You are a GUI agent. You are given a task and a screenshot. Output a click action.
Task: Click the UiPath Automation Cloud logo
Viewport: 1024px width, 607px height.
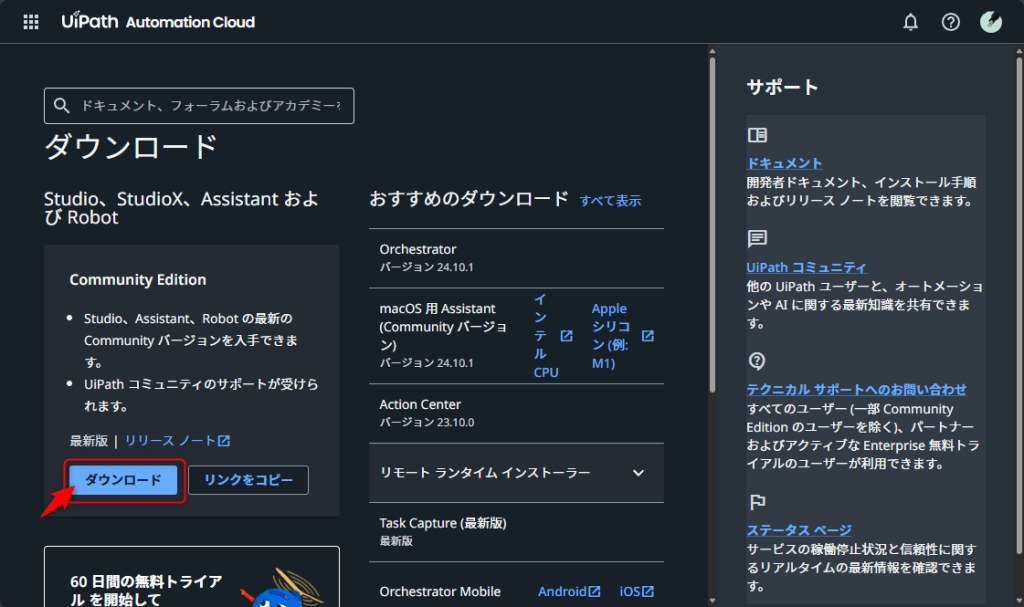[158, 22]
